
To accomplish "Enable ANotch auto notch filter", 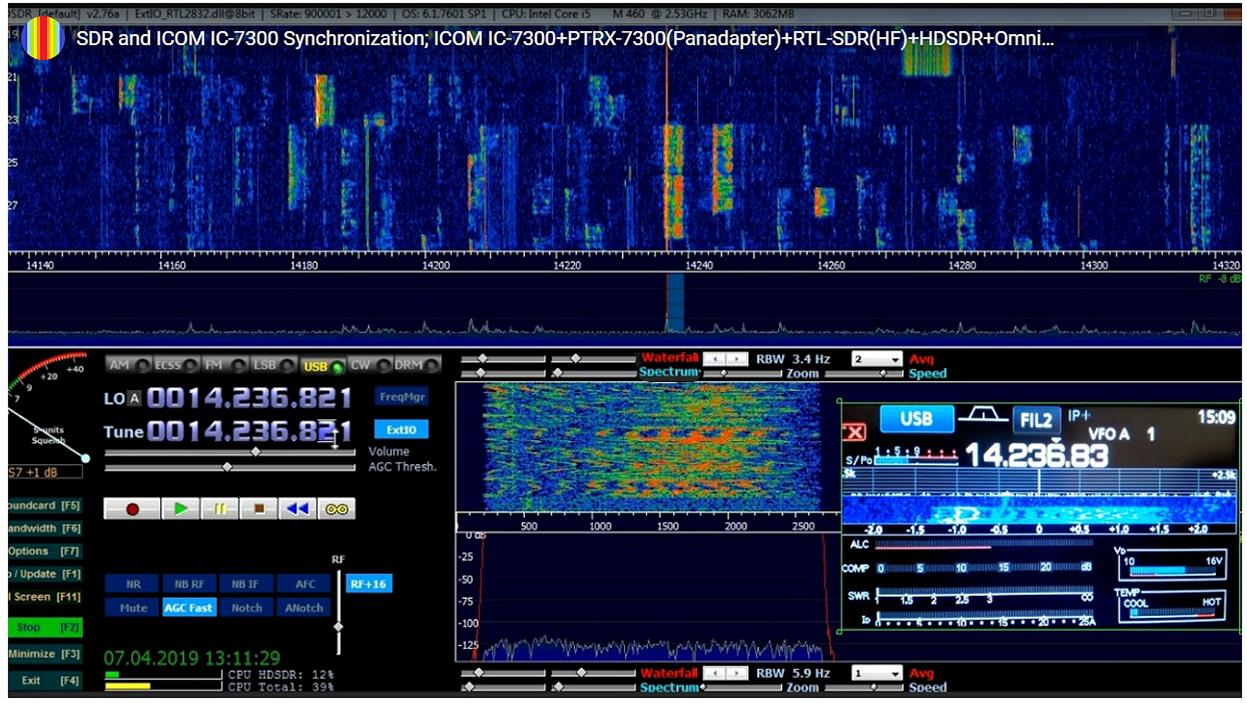I will click(x=304, y=607).
